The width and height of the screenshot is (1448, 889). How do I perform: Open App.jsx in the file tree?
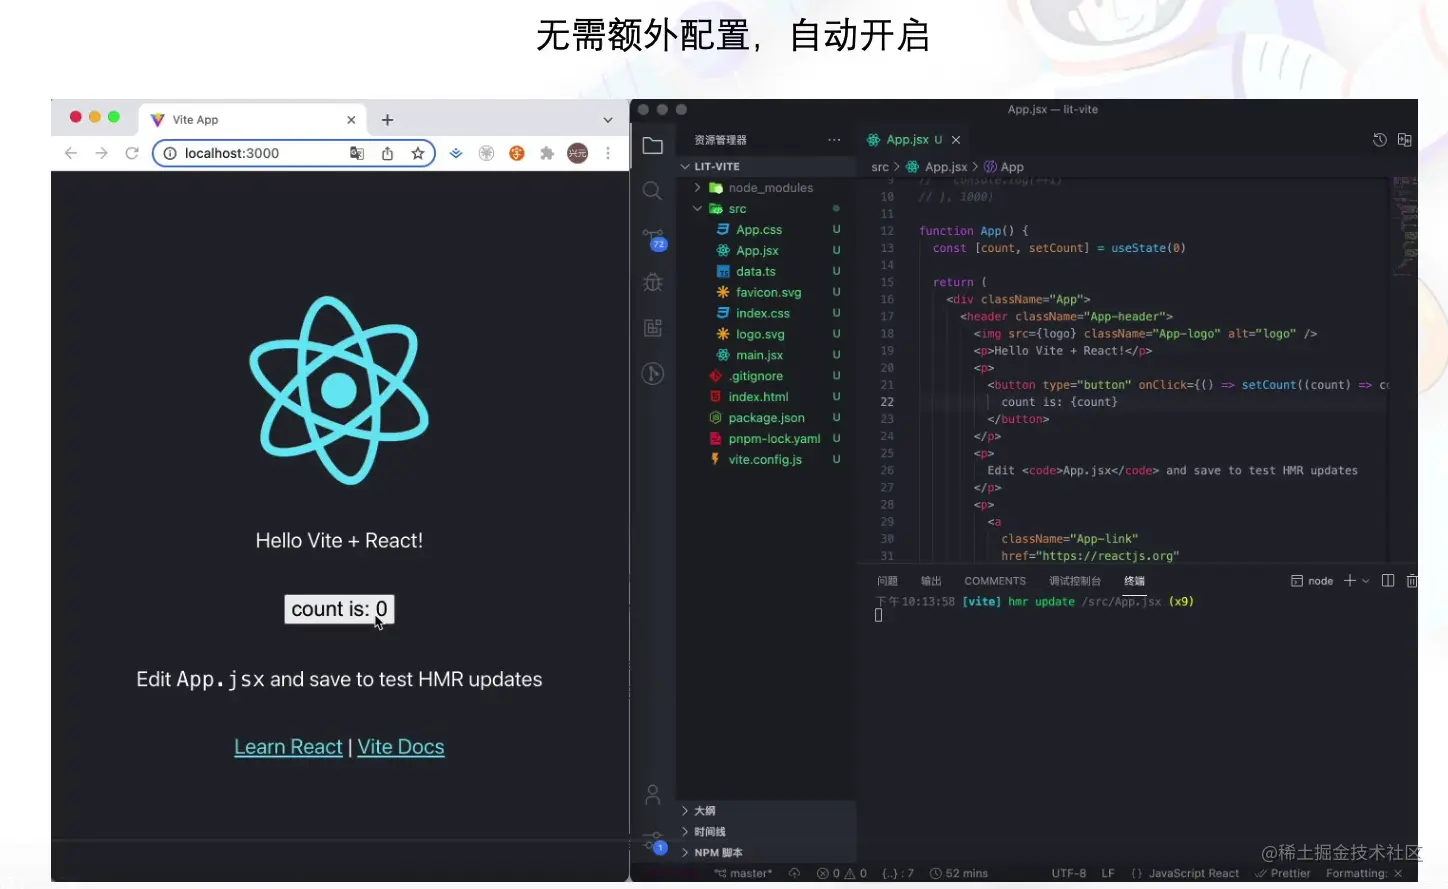tap(757, 251)
